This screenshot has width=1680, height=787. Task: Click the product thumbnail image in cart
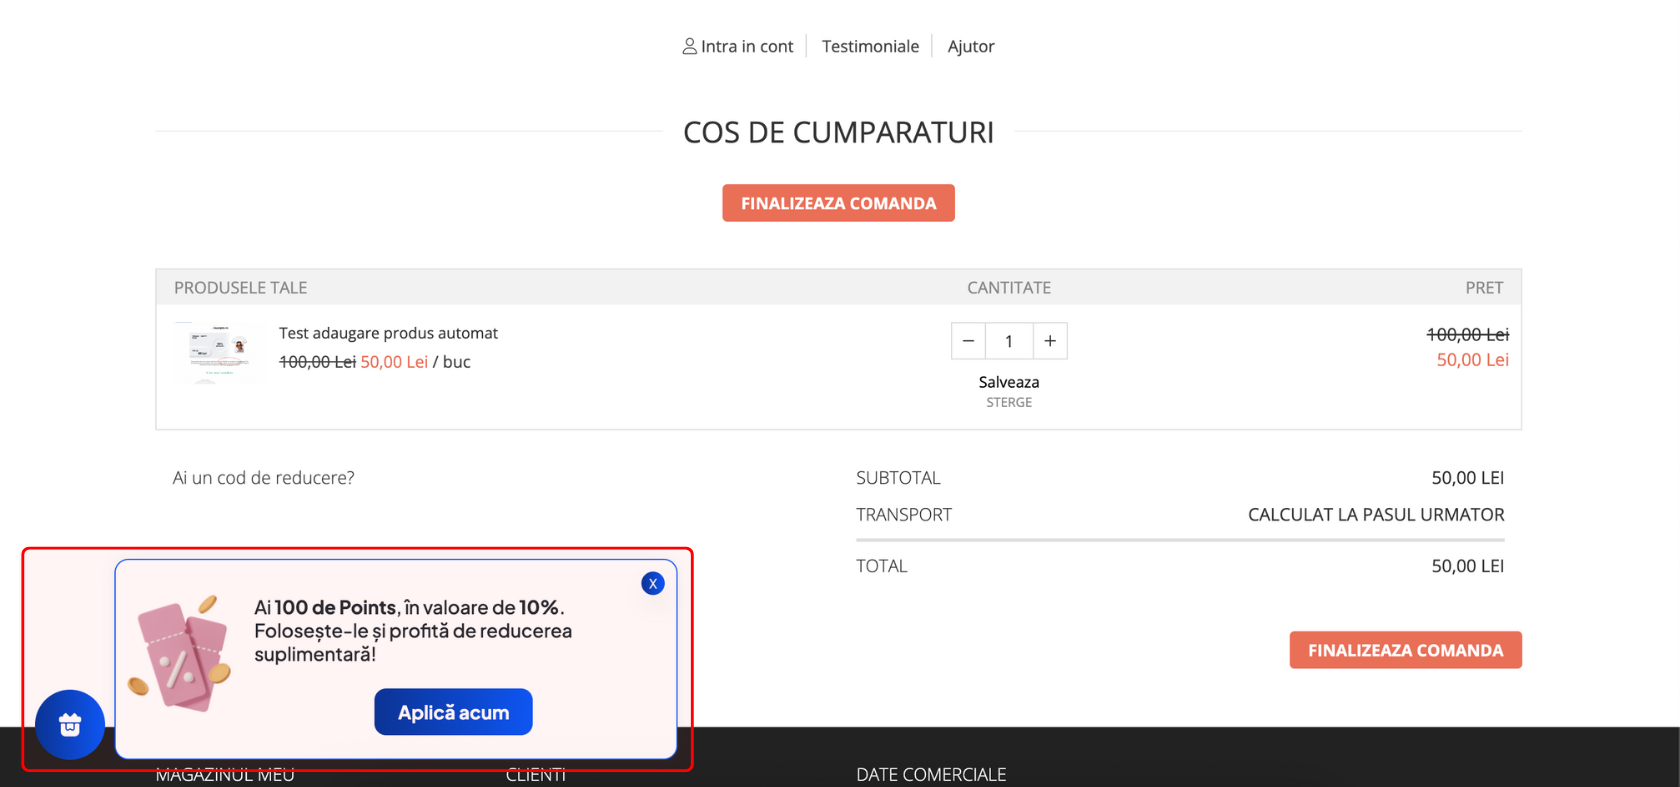coord(217,350)
